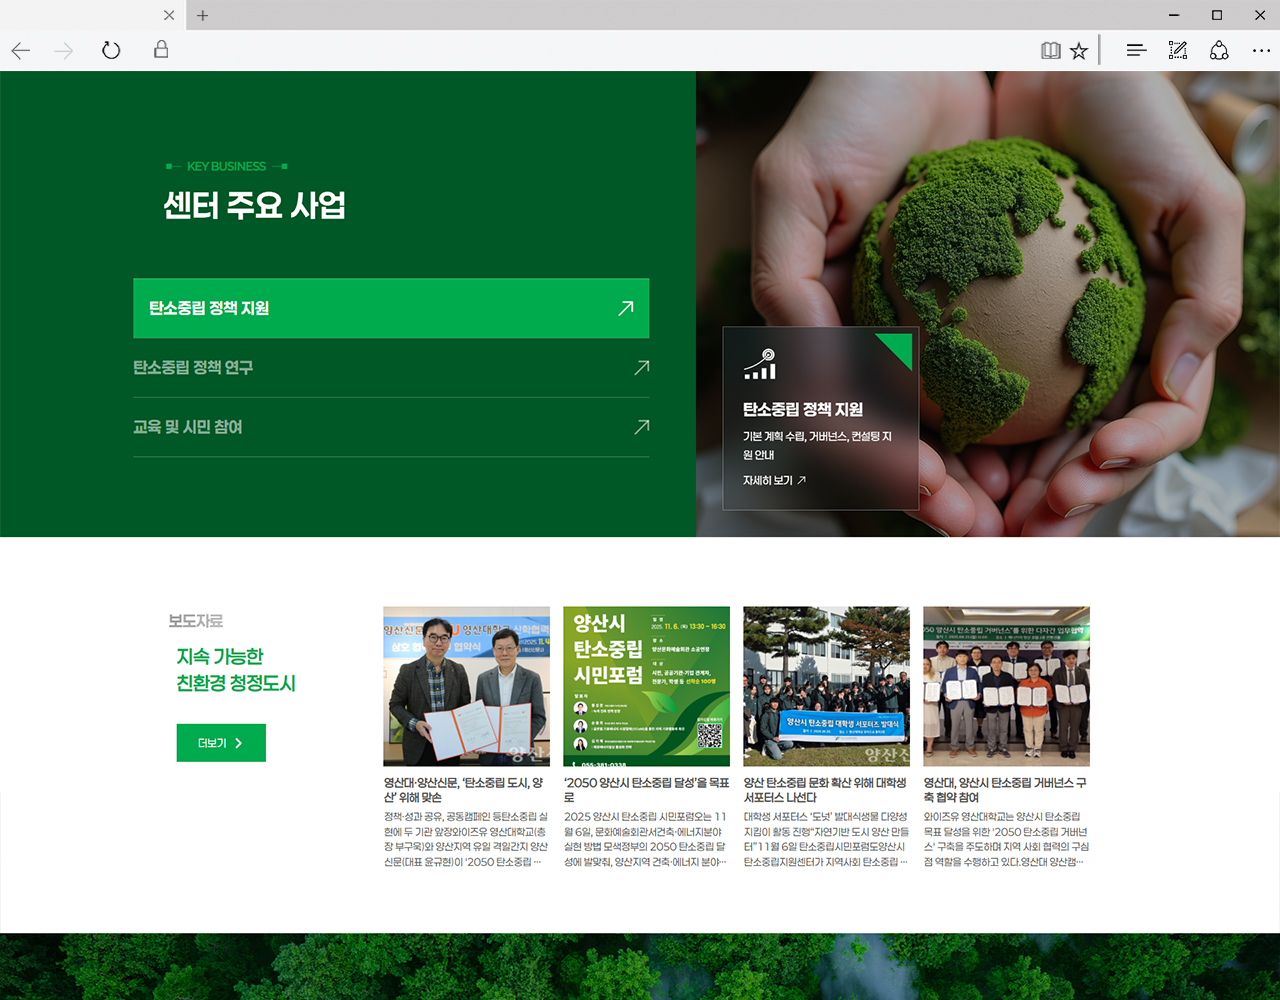Select the agreement-signing news photo thumbnail
This screenshot has width=1280, height=1000.
click(x=466, y=686)
